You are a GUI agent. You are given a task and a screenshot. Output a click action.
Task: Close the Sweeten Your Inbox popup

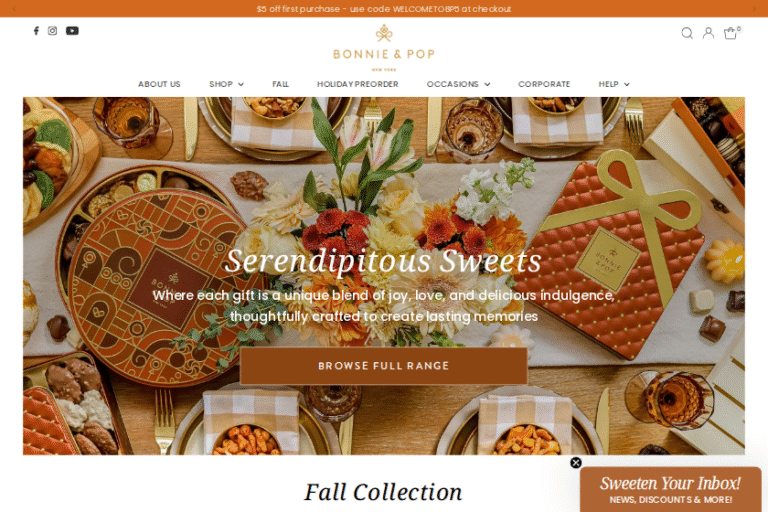point(576,463)
